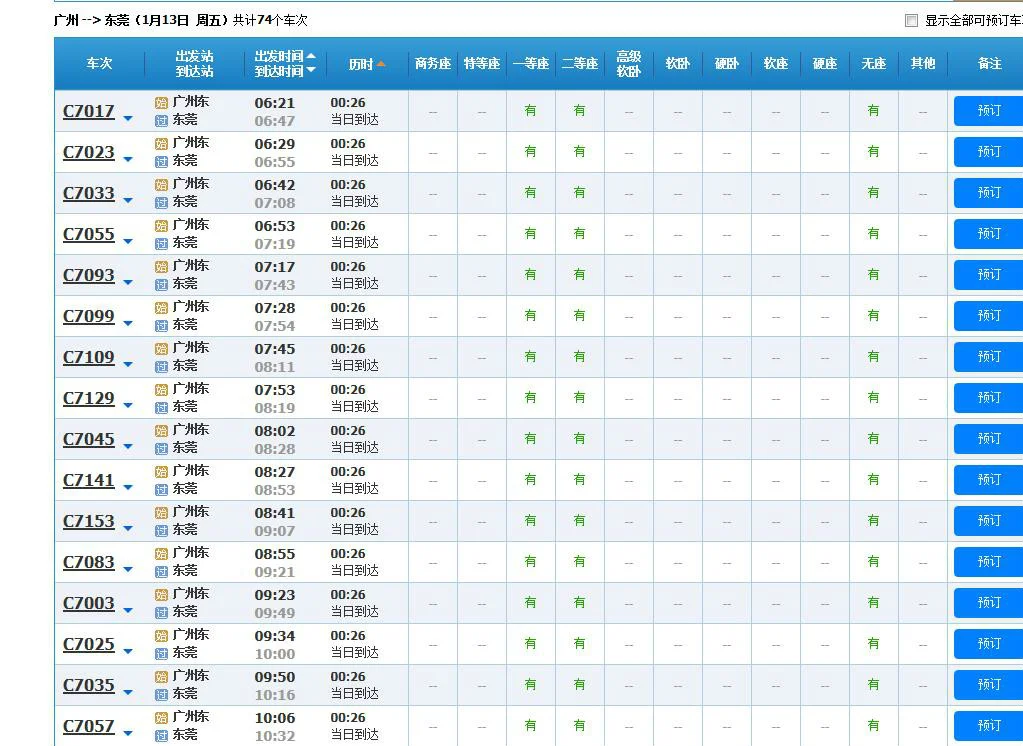Enable the 显示全部可预订车次 checkbox
The image size is (1023, 746).
tap(911, 19)
